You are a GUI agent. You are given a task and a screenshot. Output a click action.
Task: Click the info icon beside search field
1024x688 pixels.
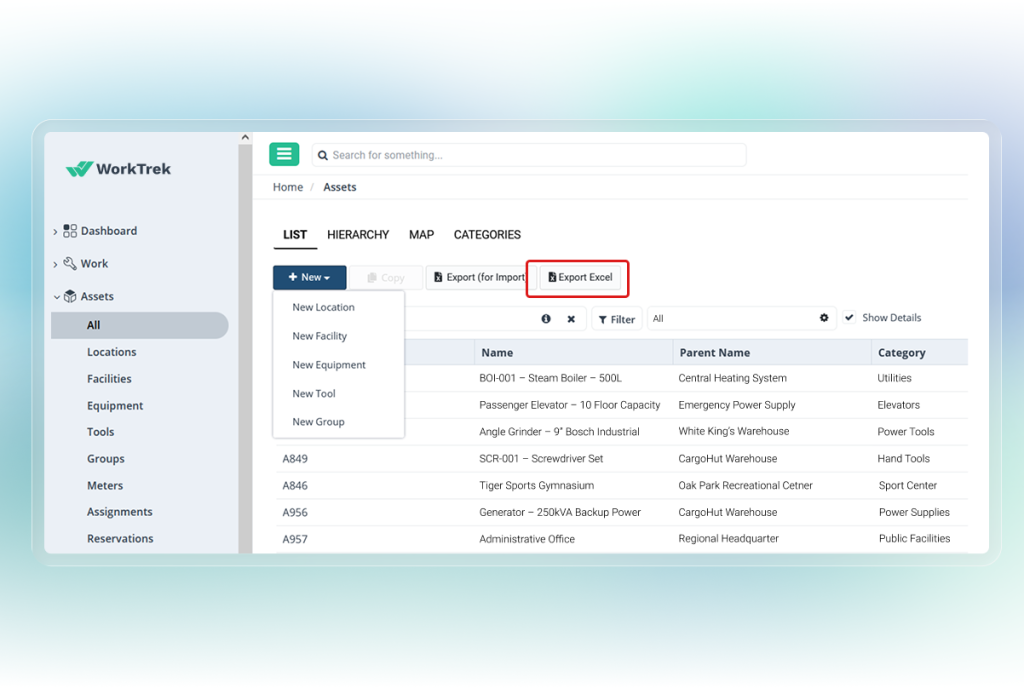(x=546, y=319)
